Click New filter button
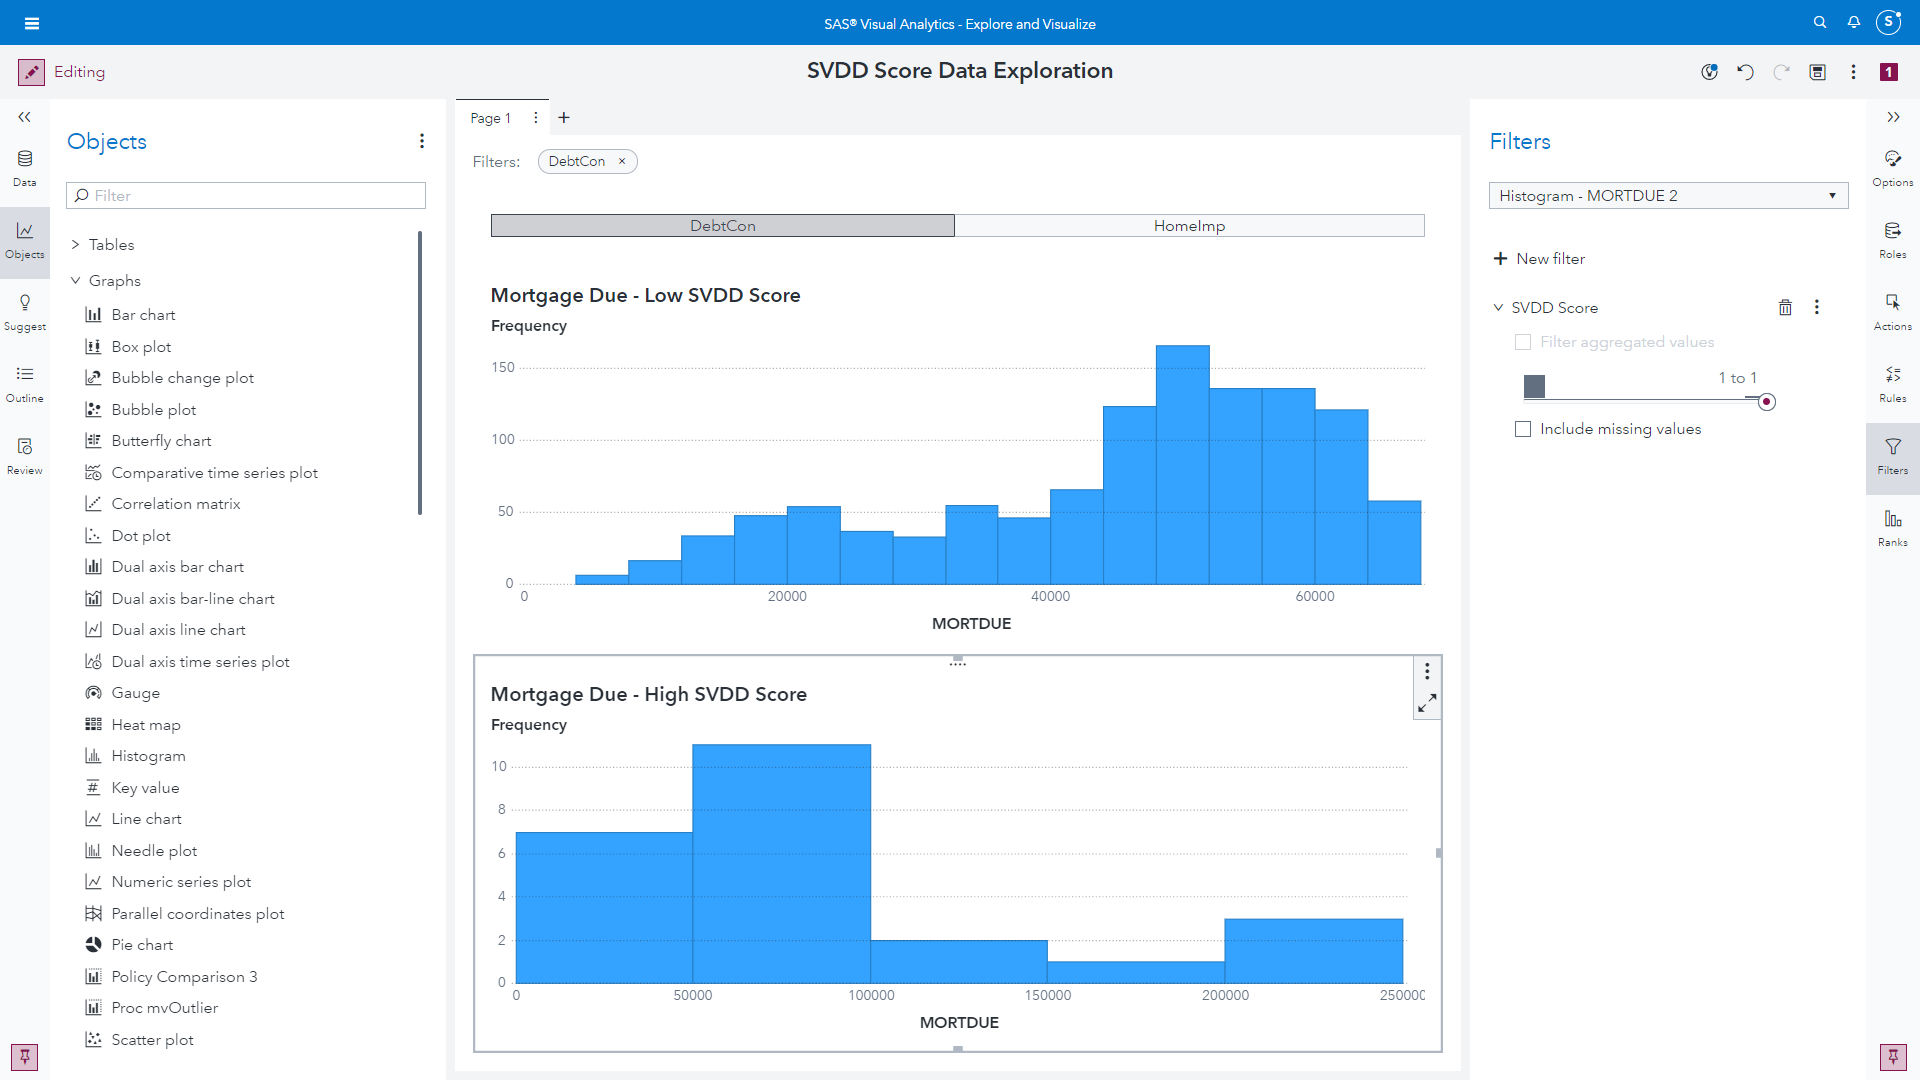The image size is (1920, 1080). pos(1539,259)
